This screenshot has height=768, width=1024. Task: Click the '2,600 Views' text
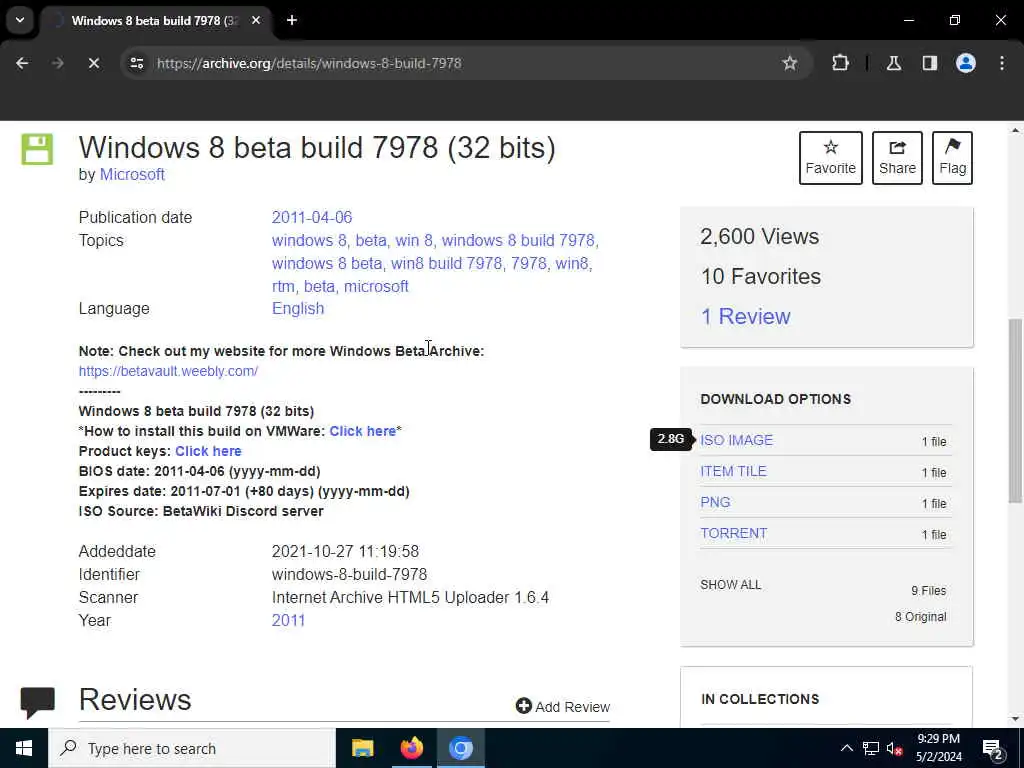click(760, 236)
